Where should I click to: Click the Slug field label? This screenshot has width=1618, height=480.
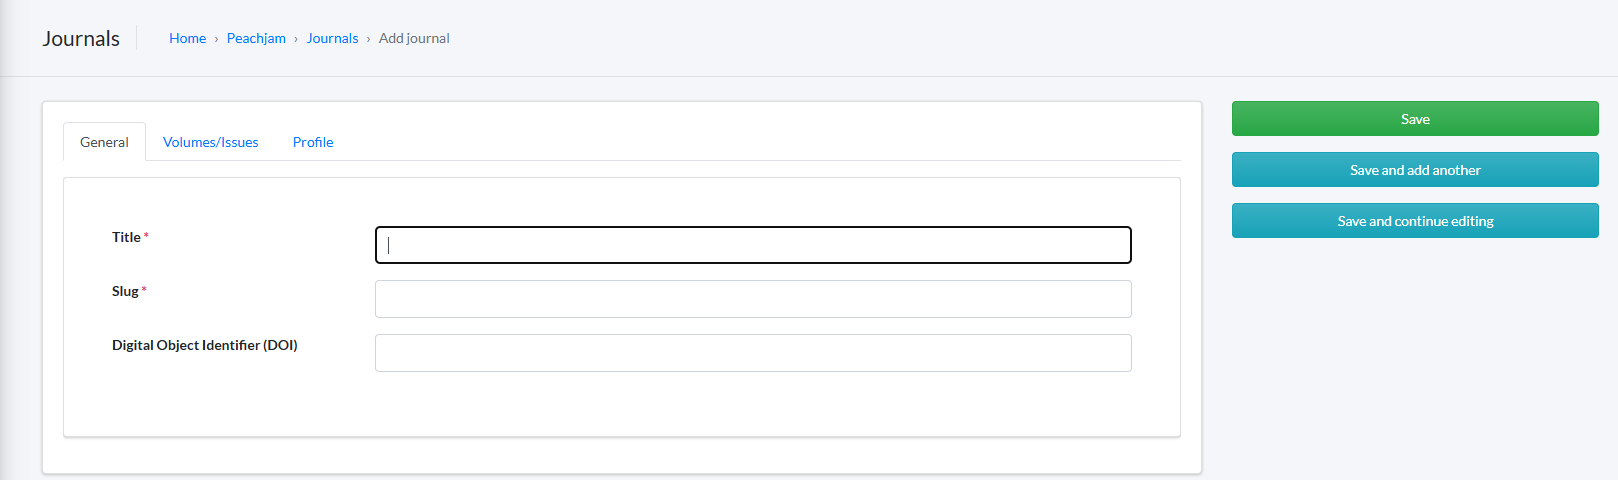coord(125,291)
